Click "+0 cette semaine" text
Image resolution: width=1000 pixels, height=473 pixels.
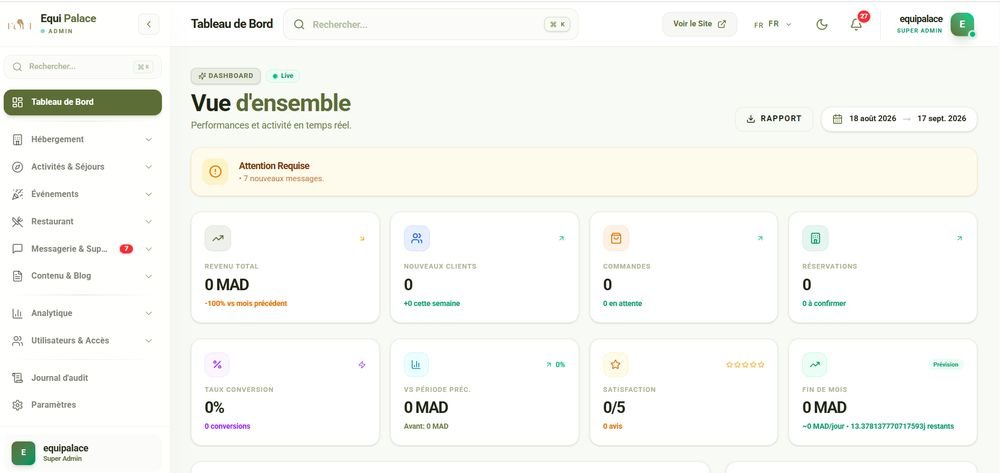pyautogui.click(x=432, y=303)
